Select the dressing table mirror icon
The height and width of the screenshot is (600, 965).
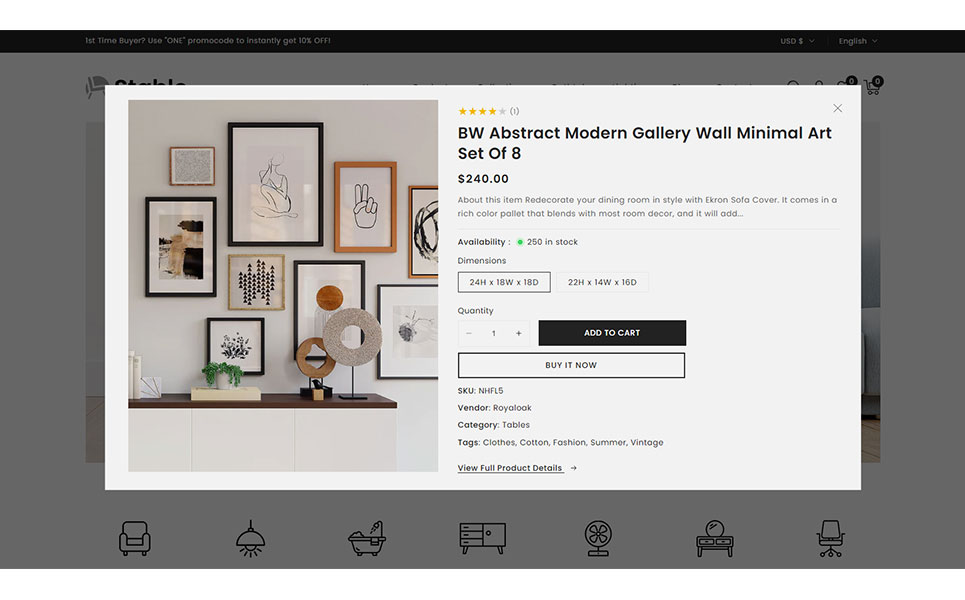(x=715, y=538)
